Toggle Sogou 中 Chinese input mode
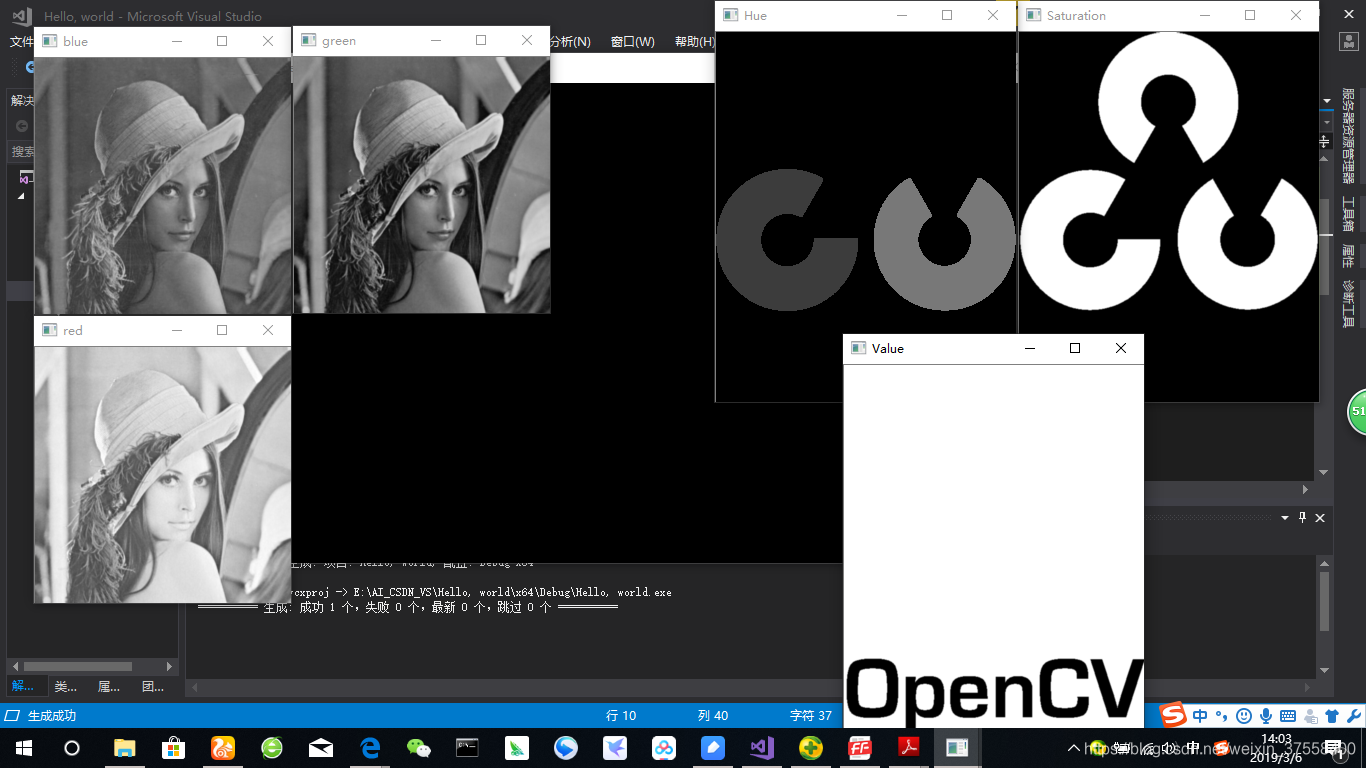 pos(1199,716)
